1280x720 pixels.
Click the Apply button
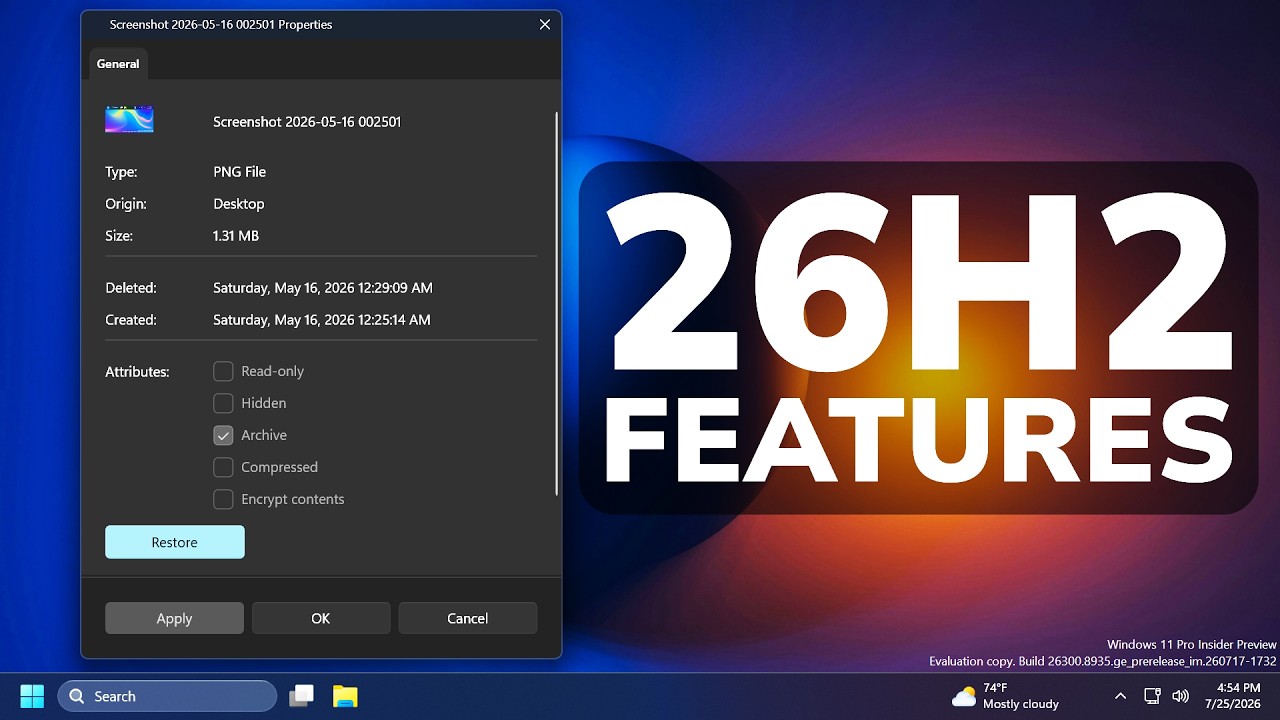tap(174, 618)
